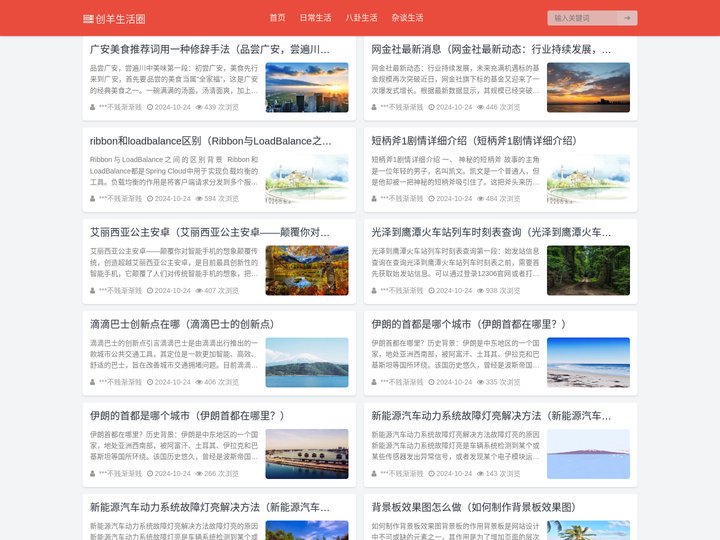Open the 八卦生活 navigation item

tap(361, 18)
